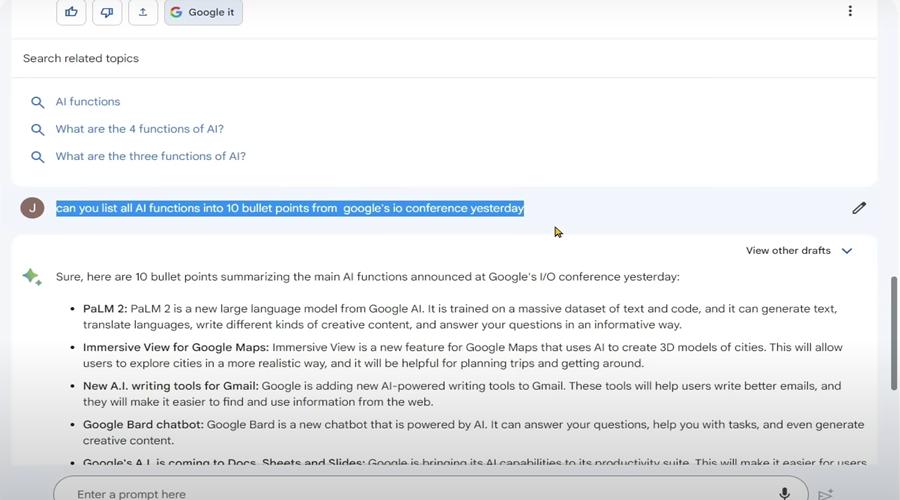Viewport: 900px width, 500px height.
Task: Click search icon beside 4 functions question
Action: [37, 130]
